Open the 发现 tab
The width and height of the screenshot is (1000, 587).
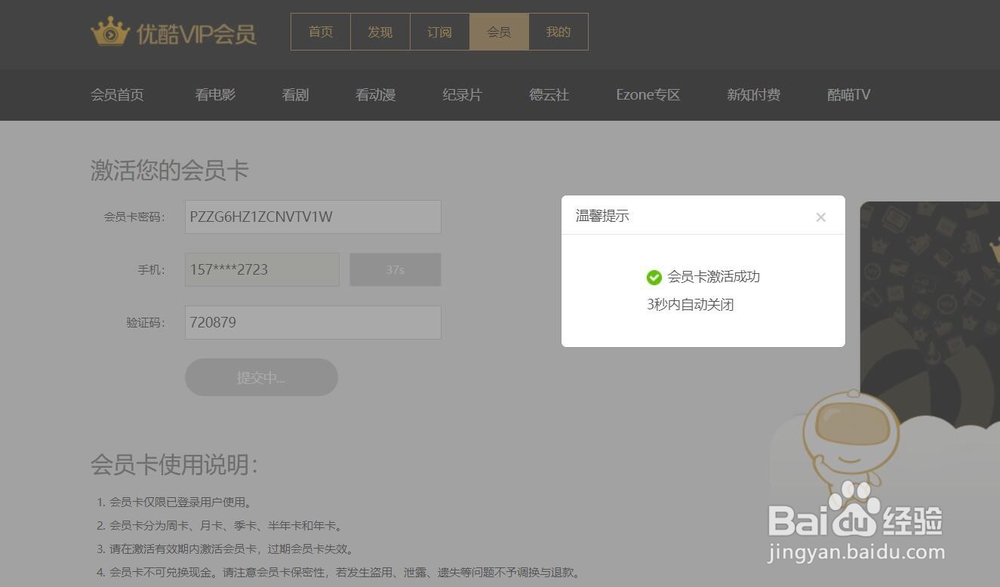pos(380,32)
